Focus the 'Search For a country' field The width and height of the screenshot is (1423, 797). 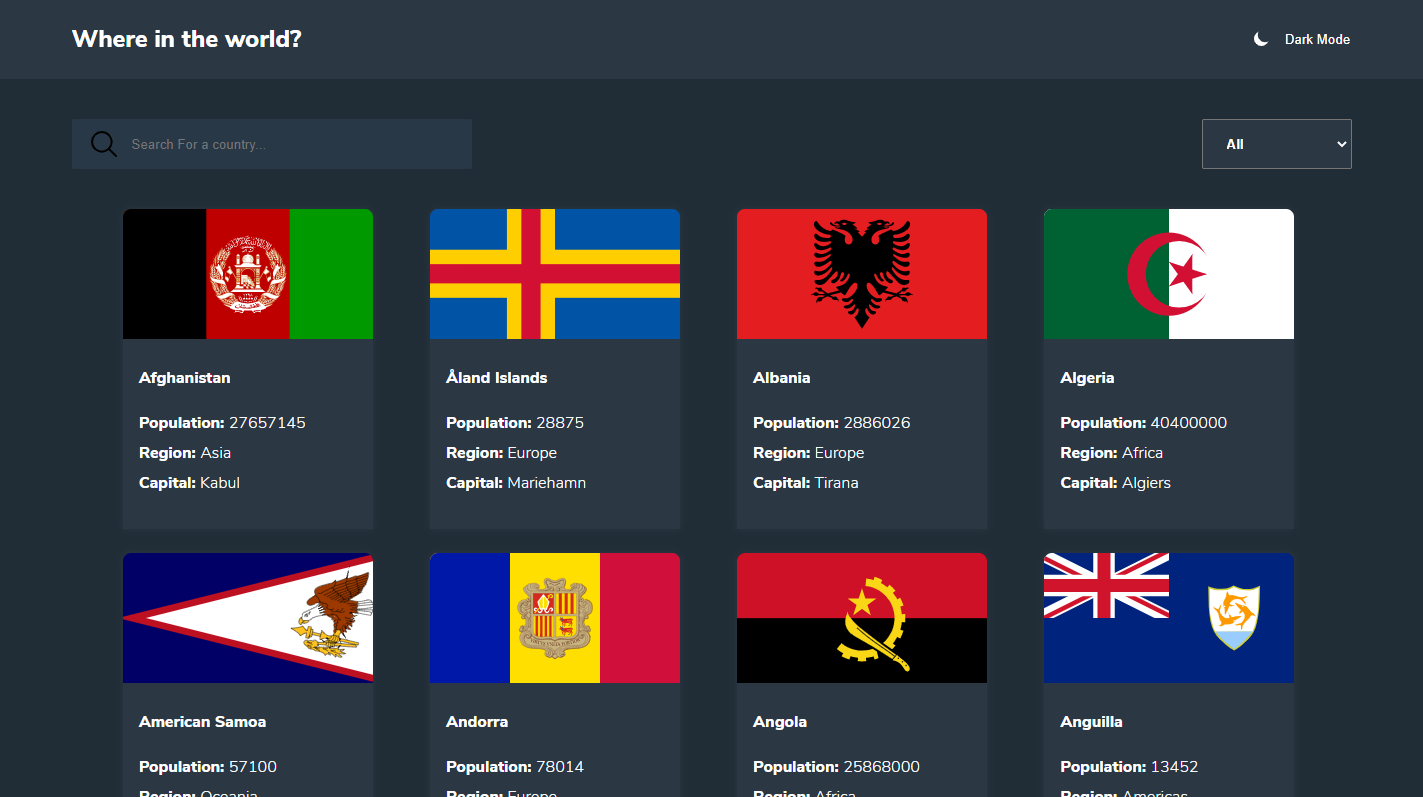point(272,144)
